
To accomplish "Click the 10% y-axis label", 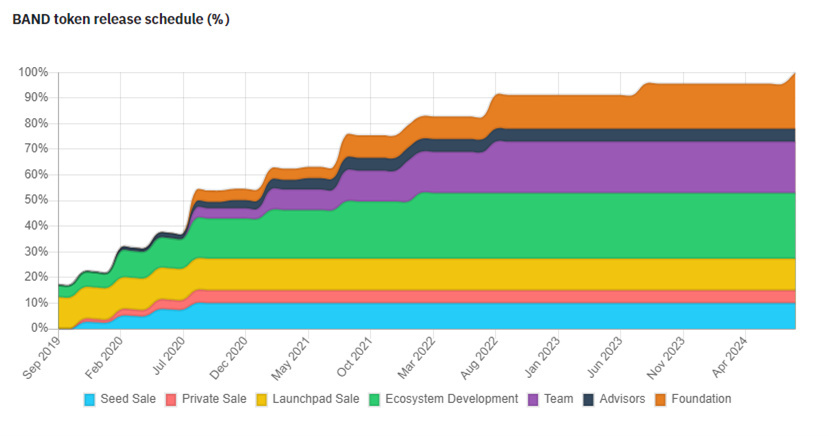I will [36, 303].
